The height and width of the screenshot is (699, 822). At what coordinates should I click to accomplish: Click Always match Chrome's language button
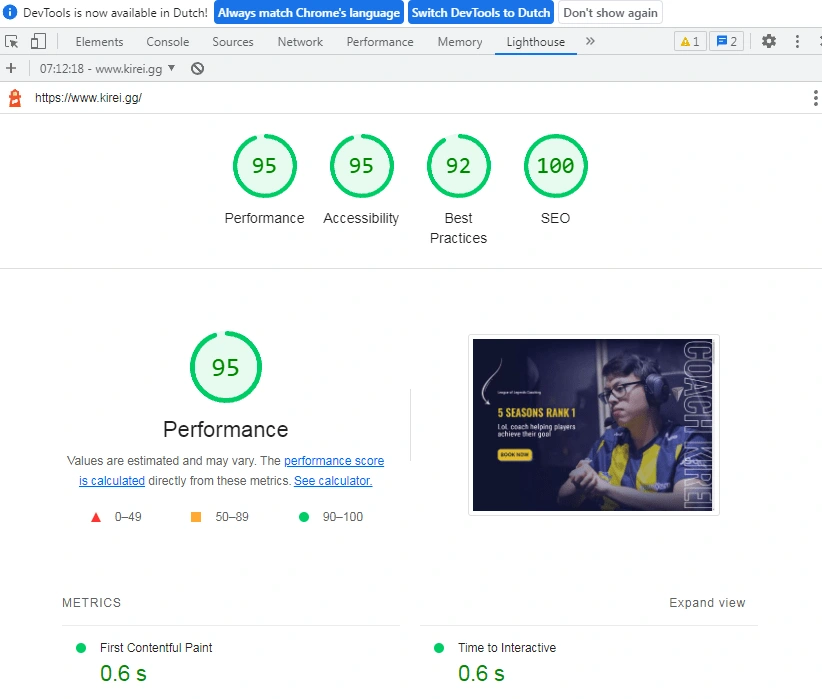coord(309,13)
